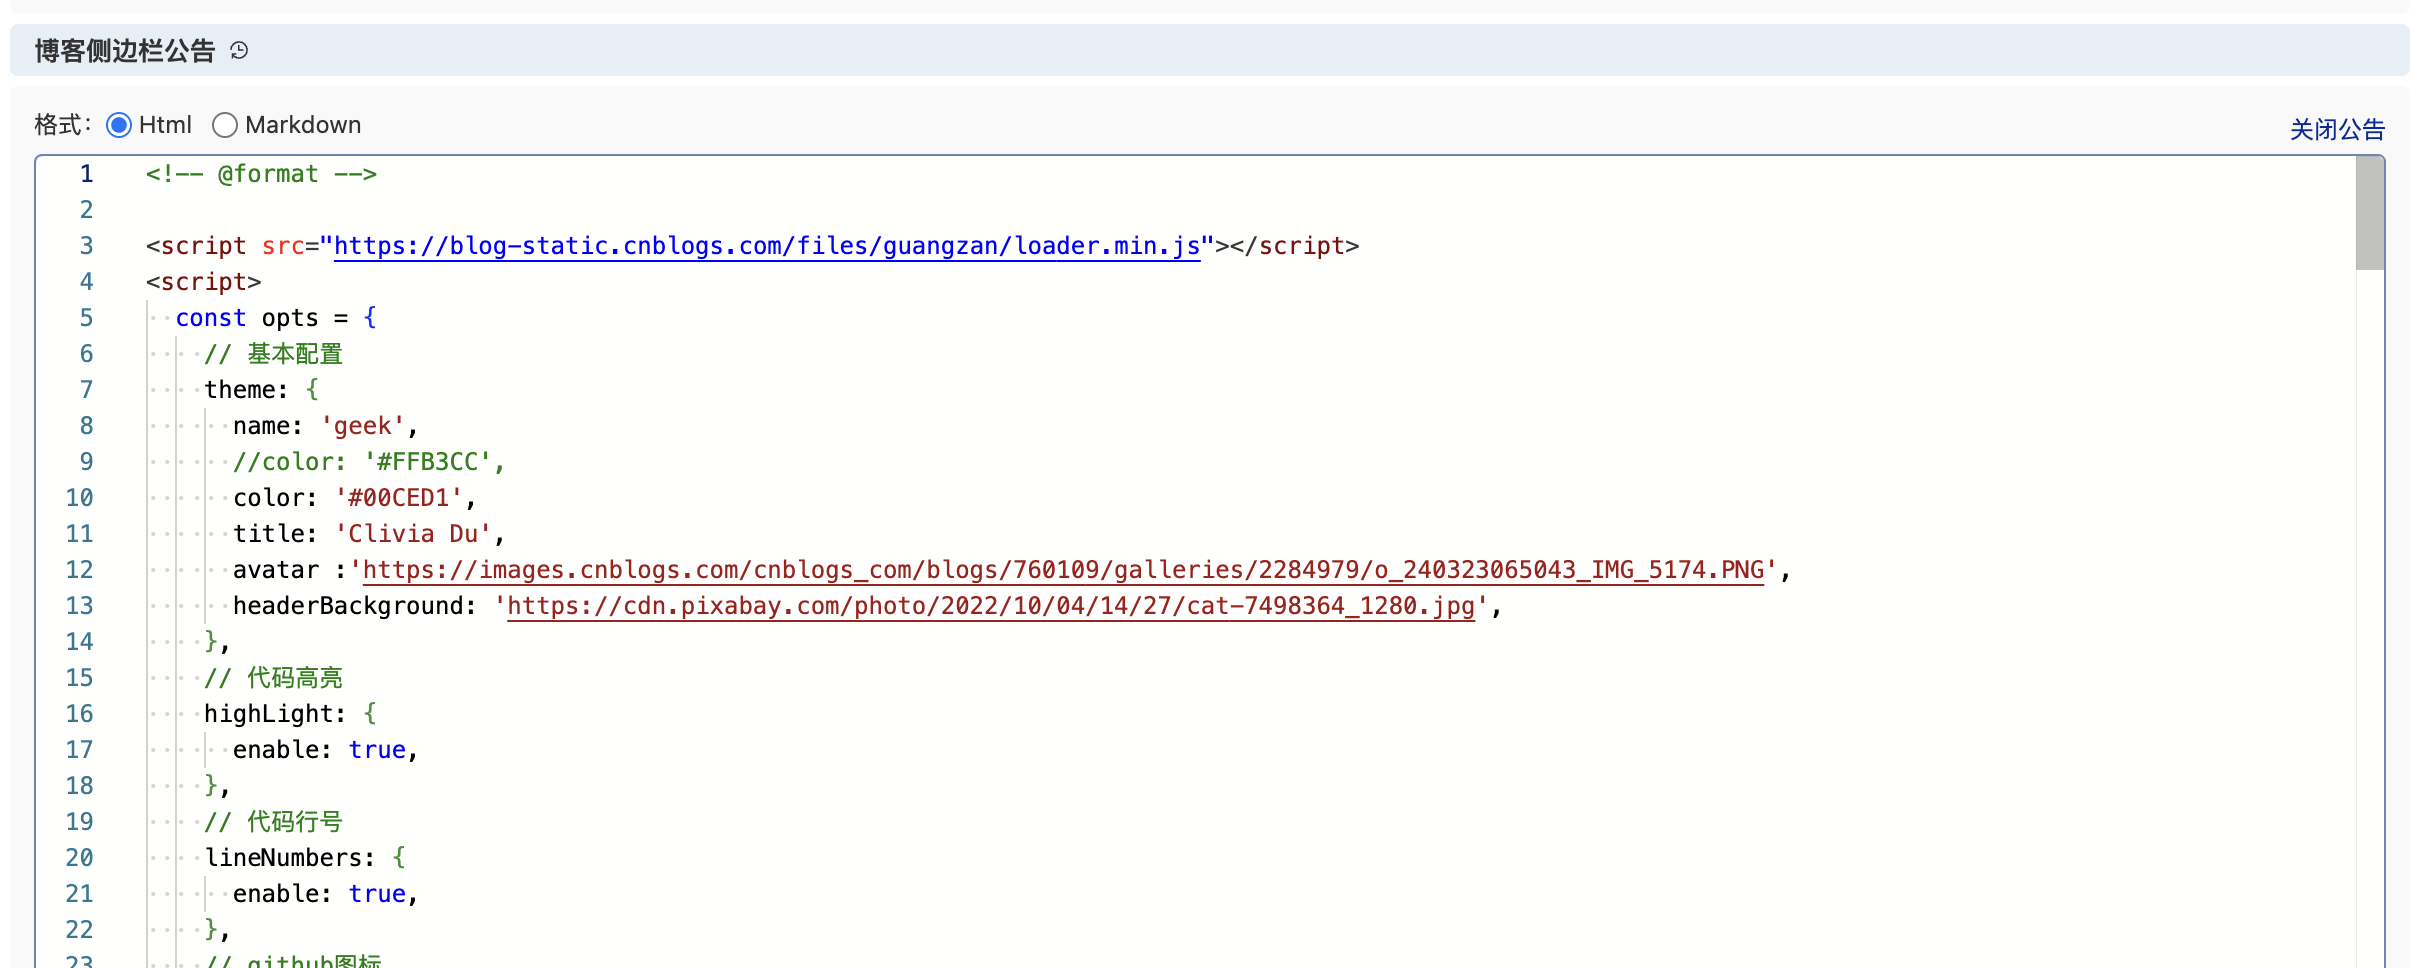
Task: Click the color value '#00CED1'
Action: pyautogui.click(x=398, y=498)
